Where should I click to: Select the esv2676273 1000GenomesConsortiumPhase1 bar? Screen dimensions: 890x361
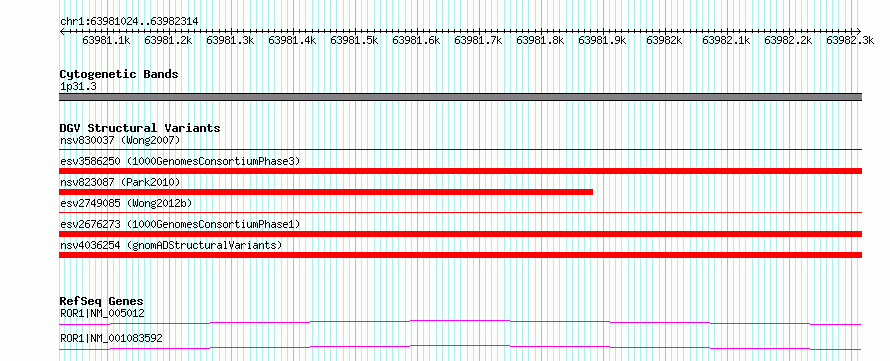tap(460, 234)
